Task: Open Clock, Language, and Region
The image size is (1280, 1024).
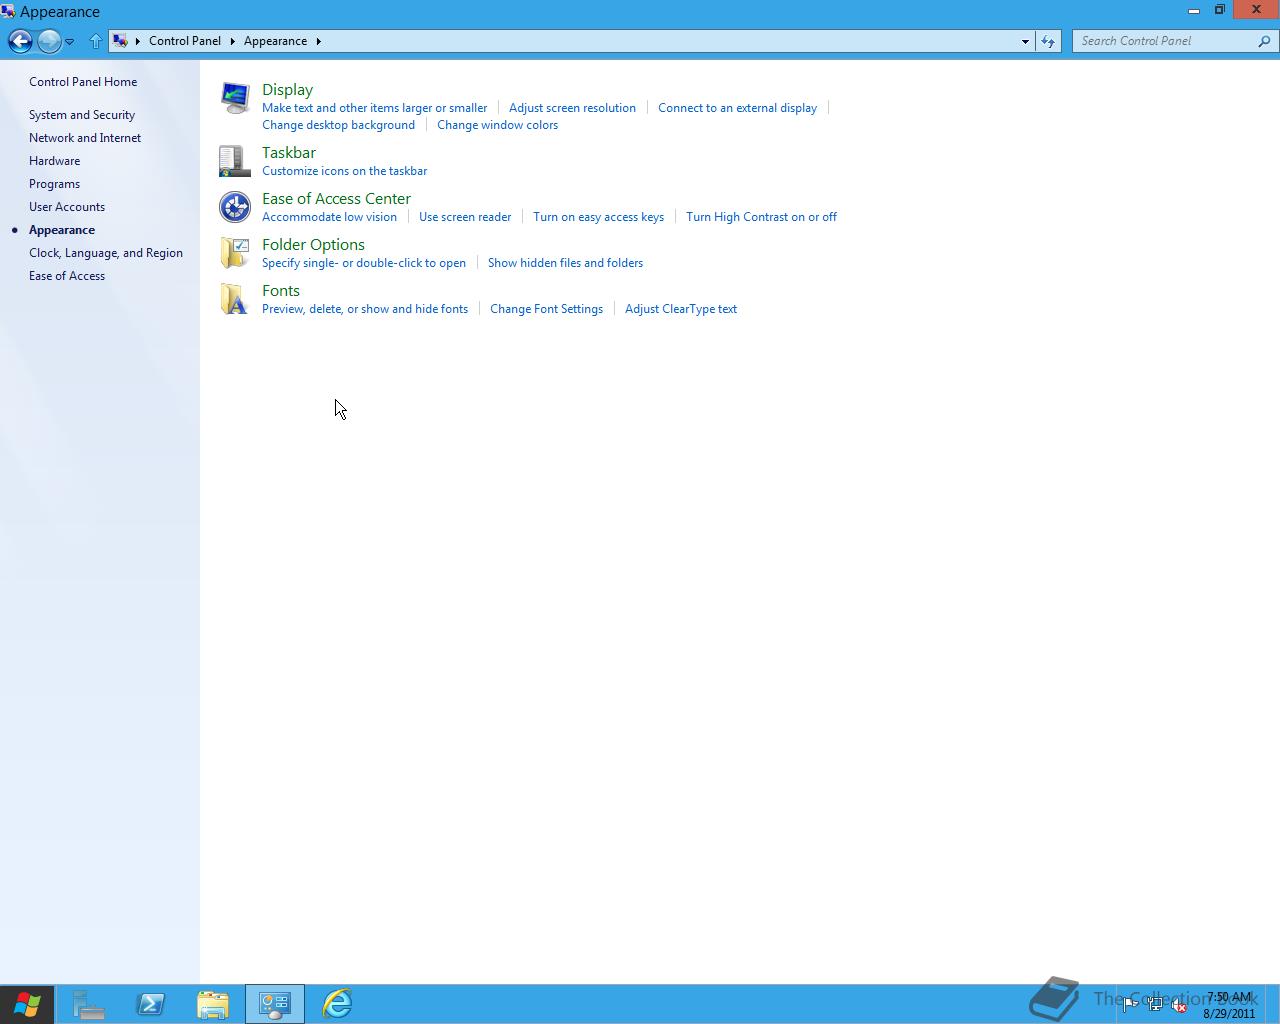Action: pos(106,253)
